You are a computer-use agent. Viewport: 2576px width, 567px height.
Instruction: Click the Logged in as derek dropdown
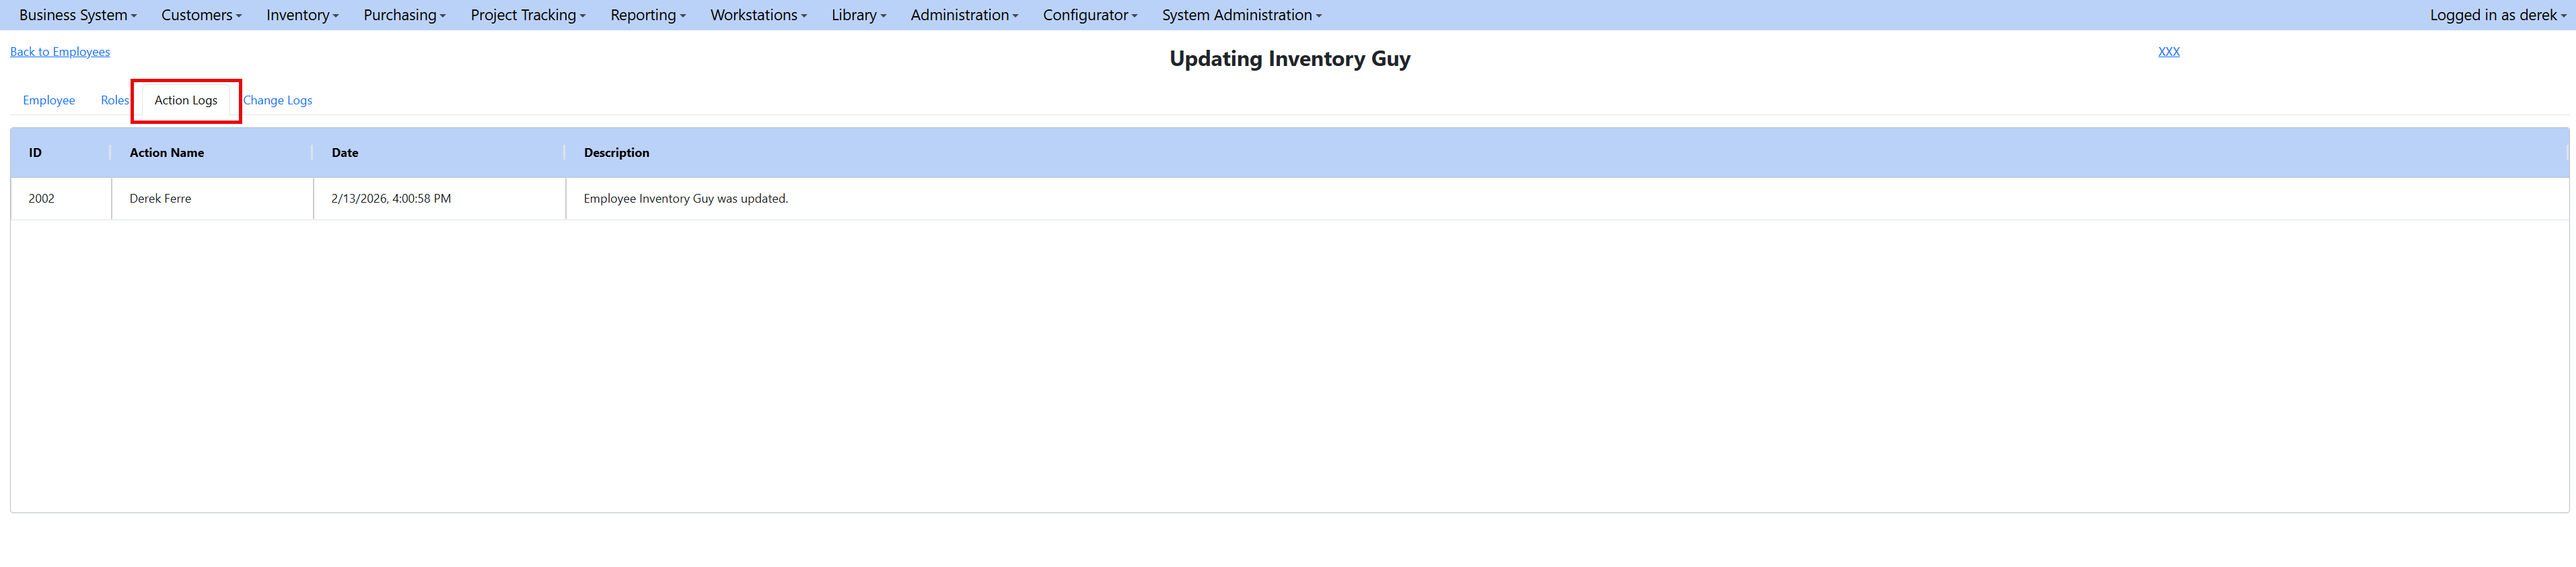pyautogui.click(x=2498, y=15)
